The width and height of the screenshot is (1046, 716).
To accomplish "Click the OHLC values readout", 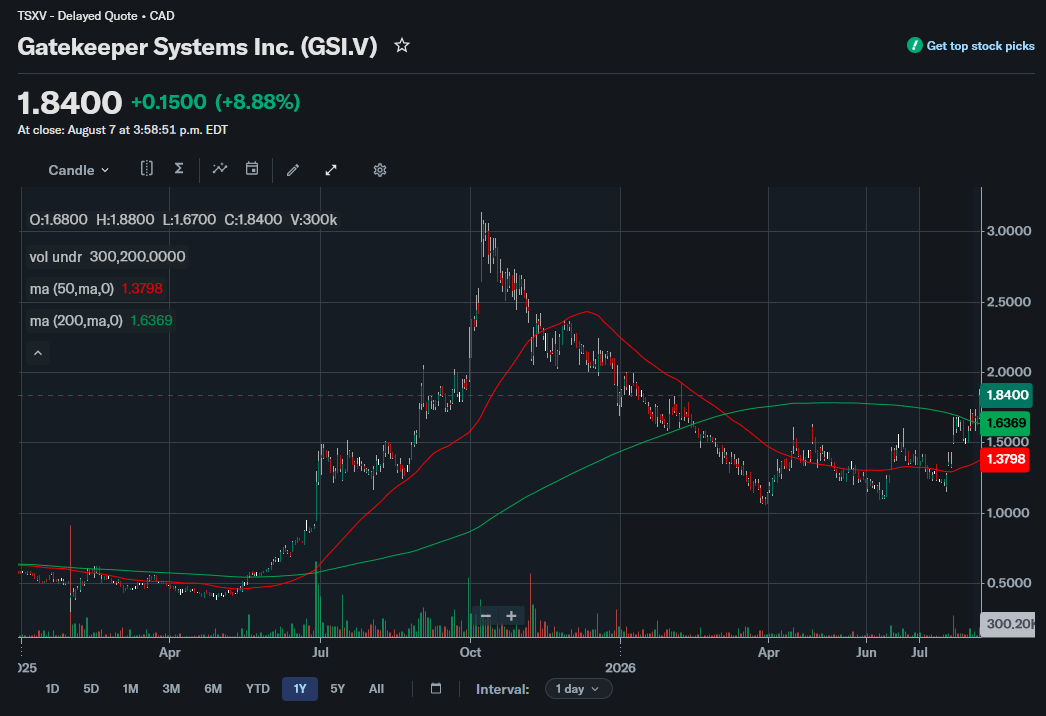I will [183, 220].
